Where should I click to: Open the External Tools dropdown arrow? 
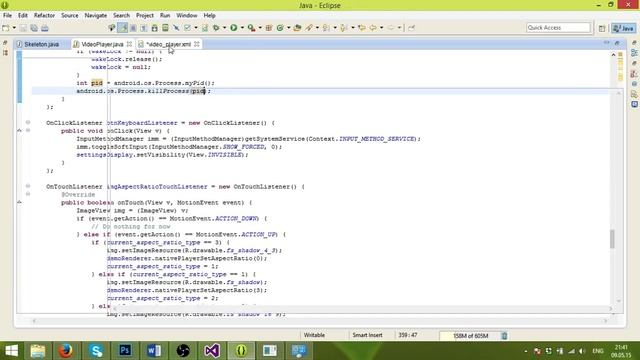pos(260,28)
